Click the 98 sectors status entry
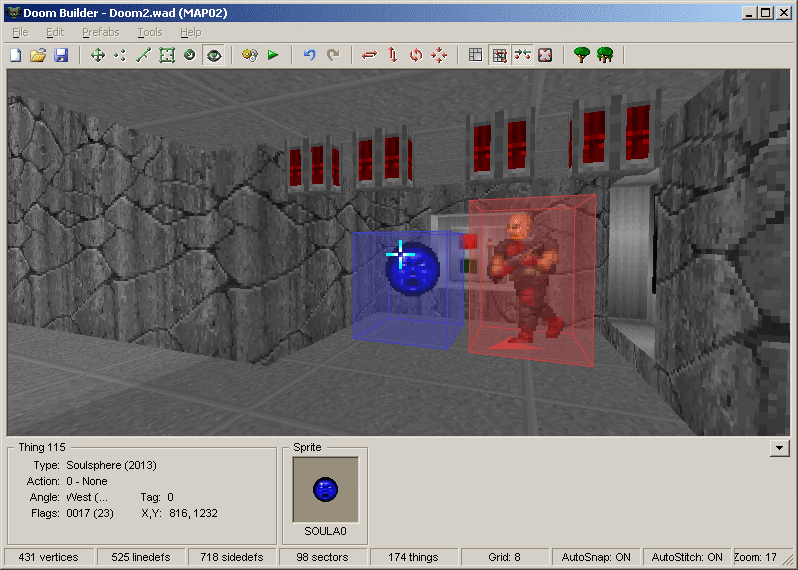This screenshot has height=570, width=798. (x=323, y=557)
